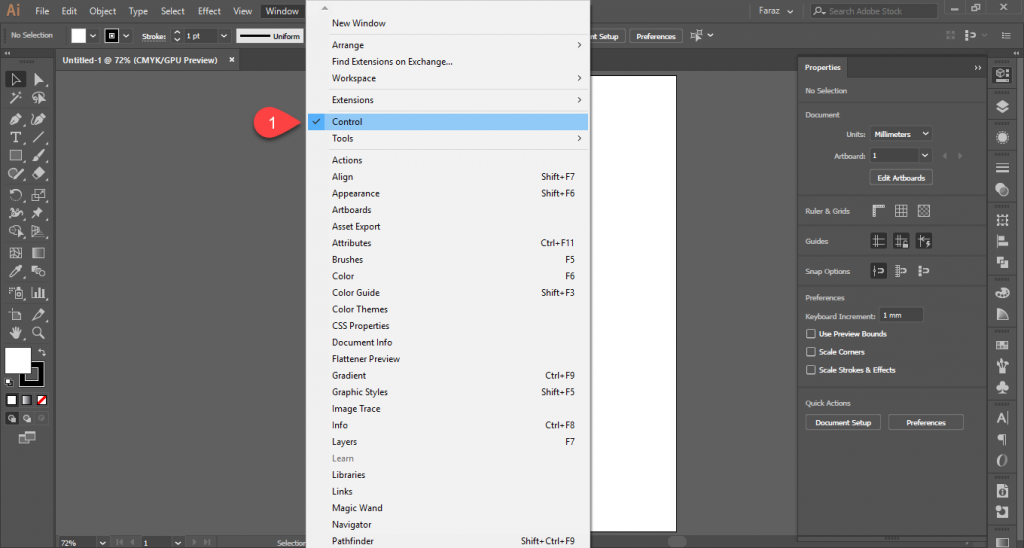Click Document Setup under Quick Actions
The width and height of the screenshot is (1024, 548).
tap(842, 423)
